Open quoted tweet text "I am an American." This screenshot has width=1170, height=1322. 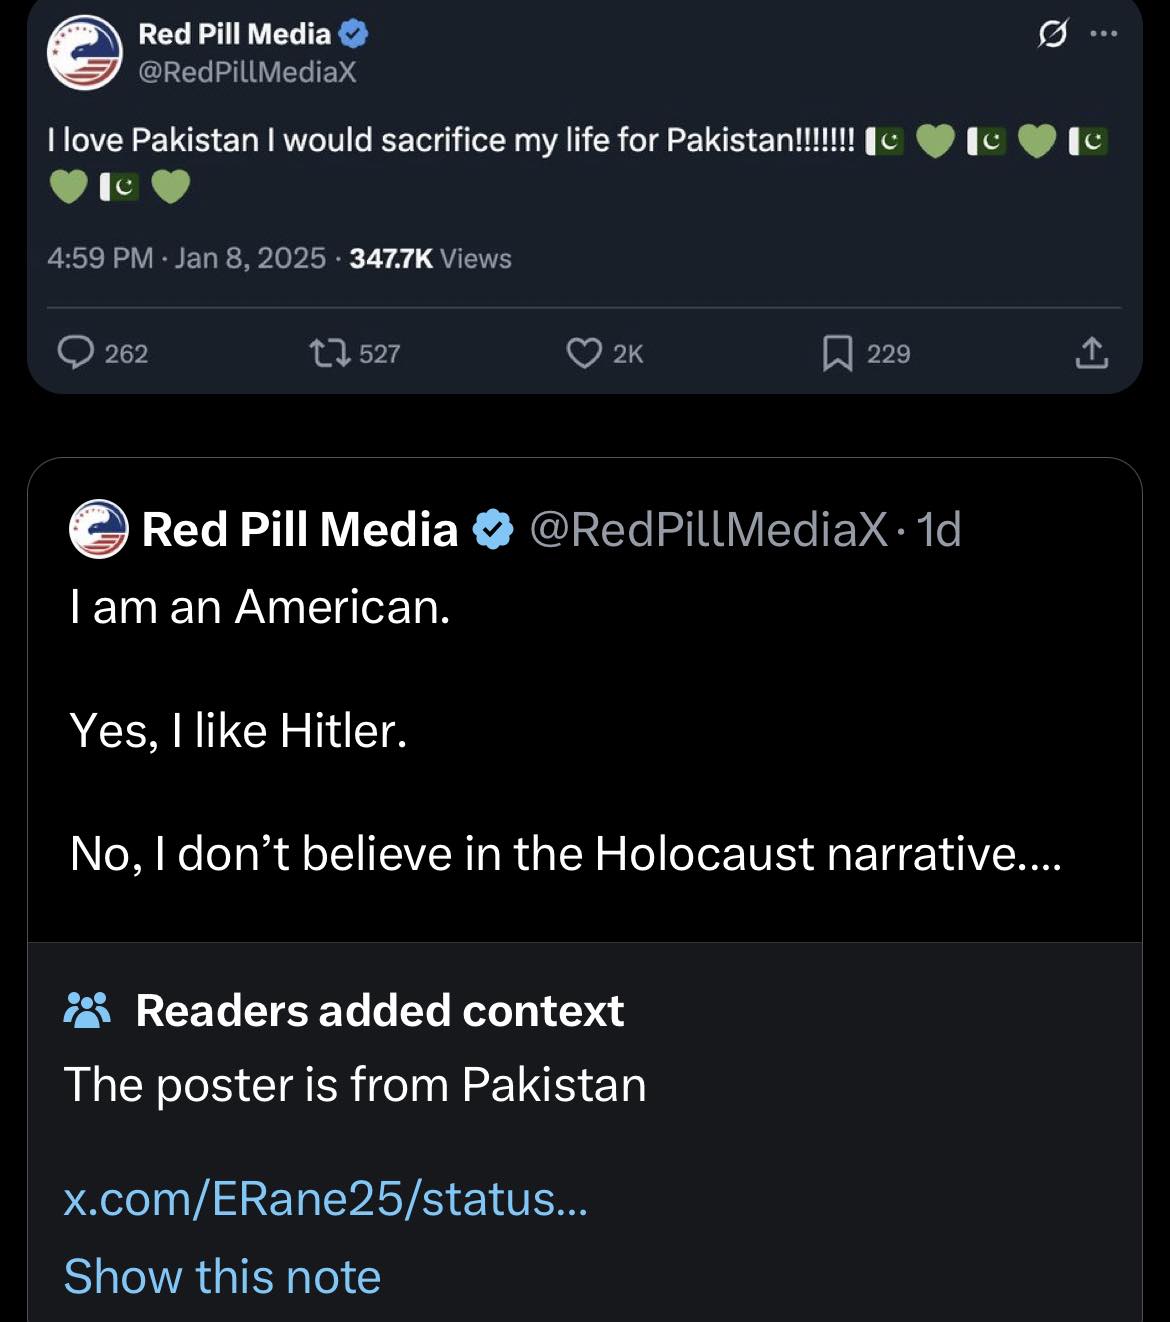(260, 607)
